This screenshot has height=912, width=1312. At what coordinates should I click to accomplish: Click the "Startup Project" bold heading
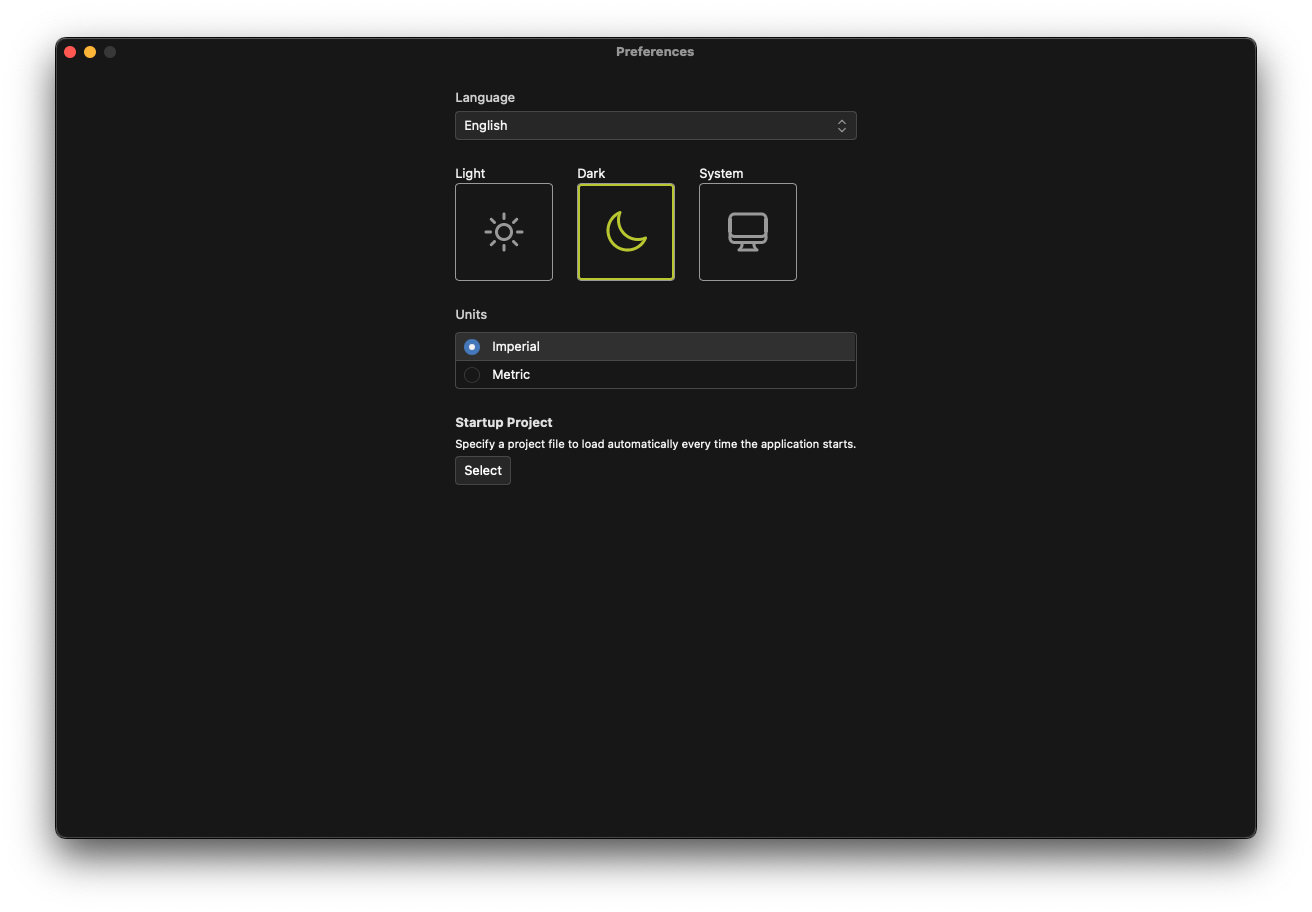coord(504,423)
